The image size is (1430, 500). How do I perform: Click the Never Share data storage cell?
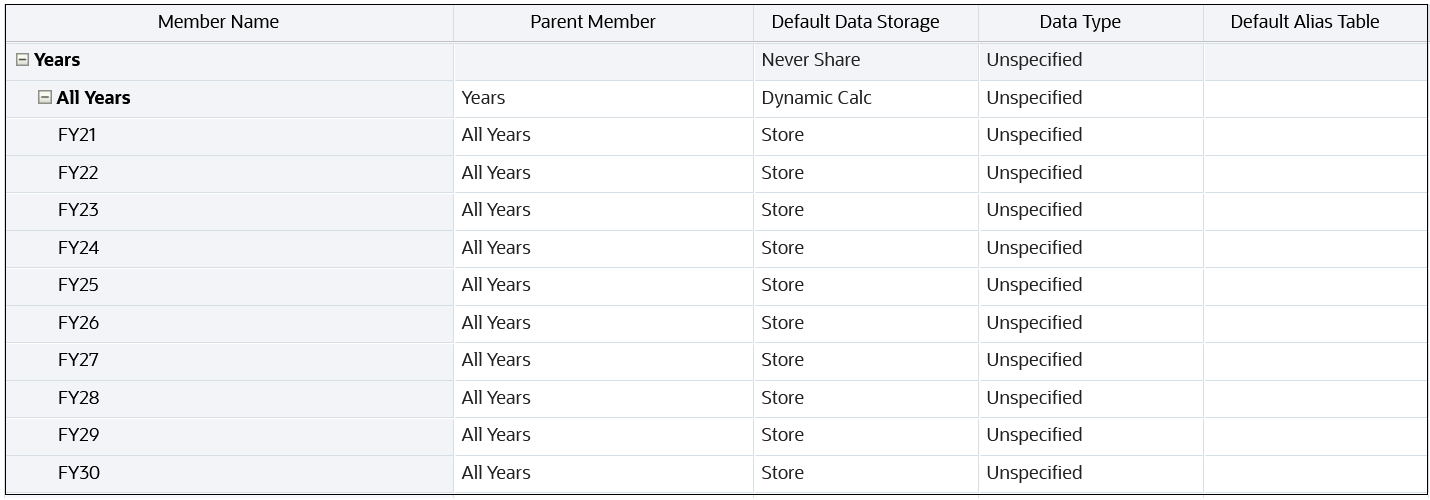(x=811, y=60)
